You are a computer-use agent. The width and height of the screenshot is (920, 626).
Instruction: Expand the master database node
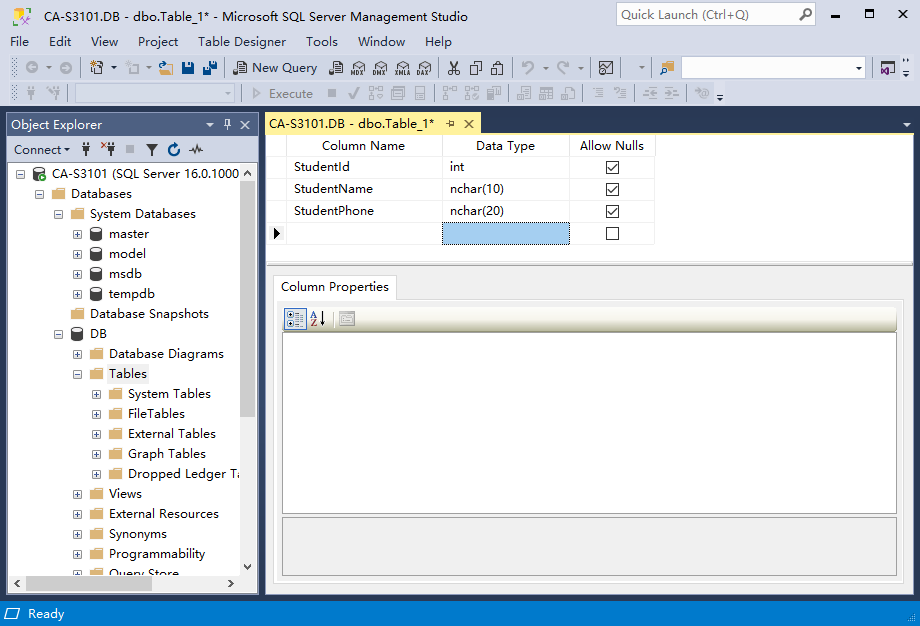77,234
